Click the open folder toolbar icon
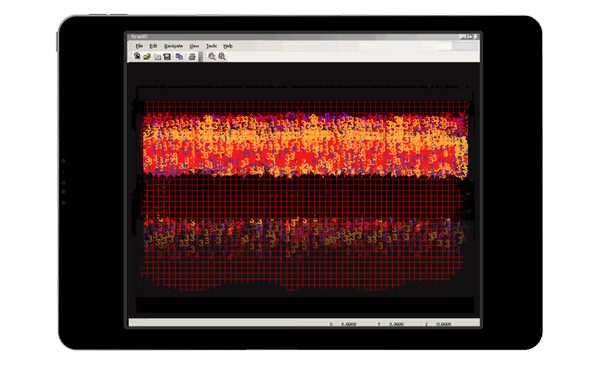Screen dimensions: 600x367 coord(147,57)
